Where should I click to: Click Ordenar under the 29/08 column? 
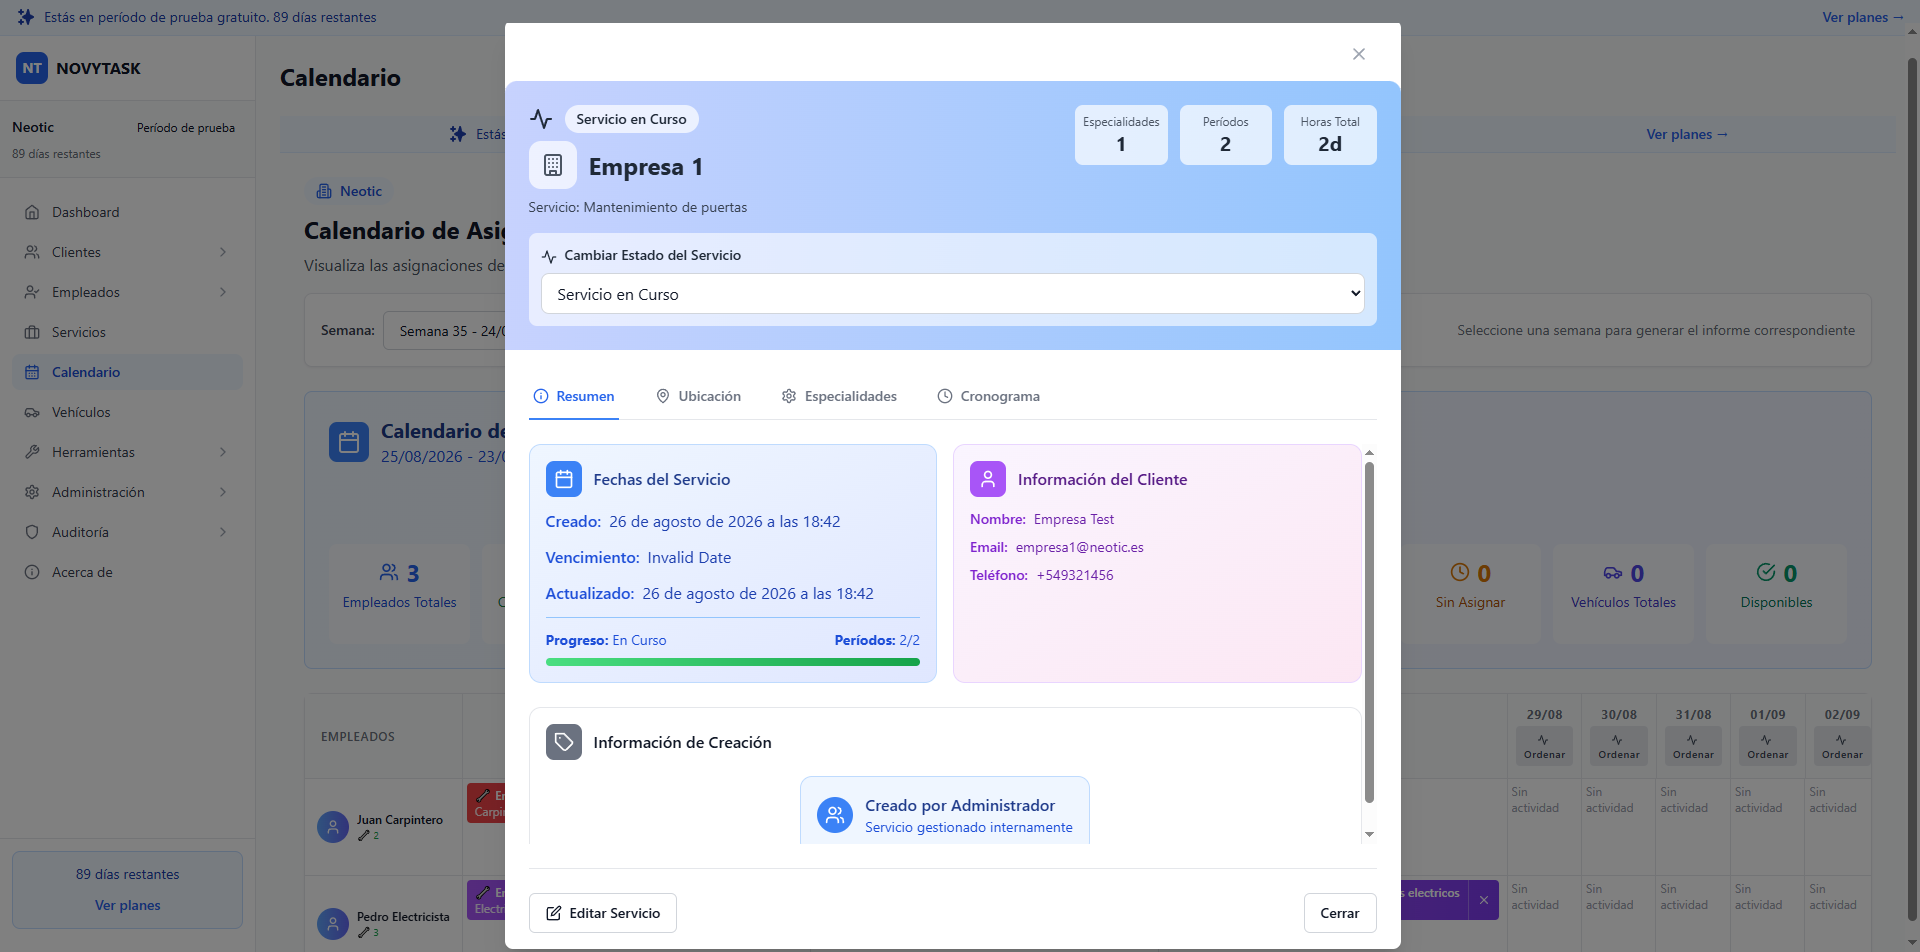coord(1544,746)
